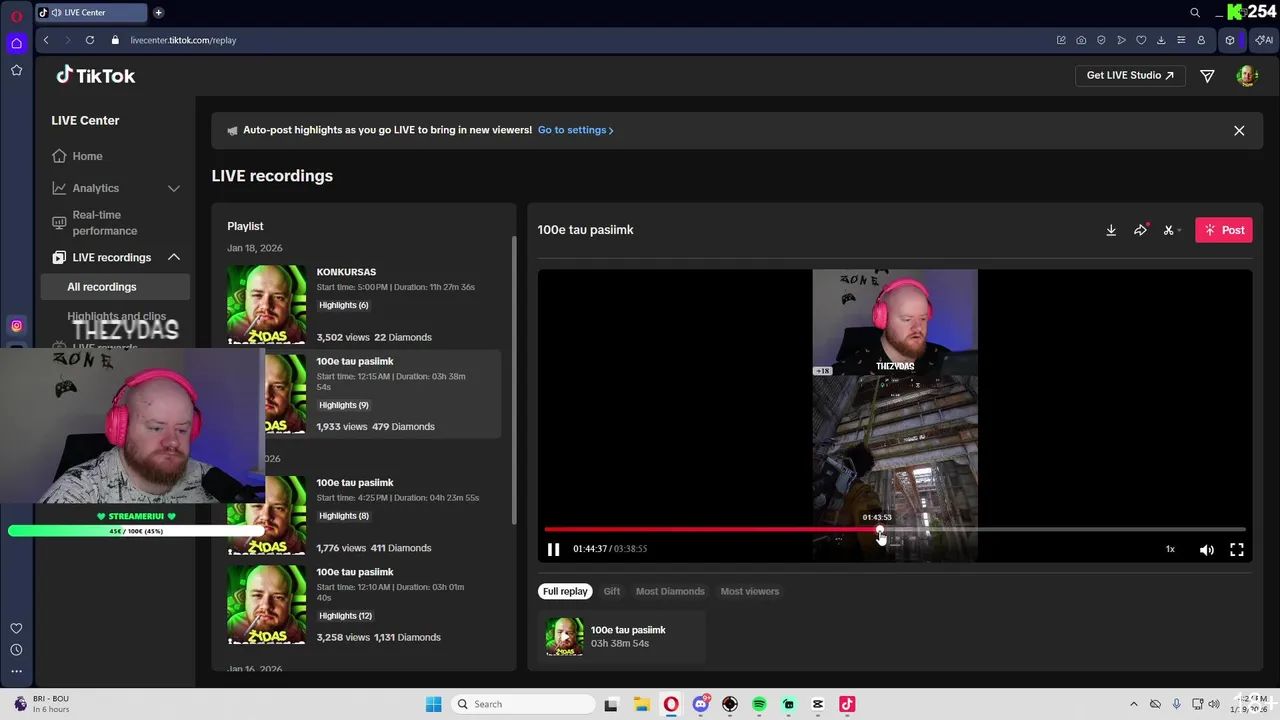This screenshot has width=1280, height=720.
Task: Open the scissors clip tool dropdown
Action: click(1171, 230)
